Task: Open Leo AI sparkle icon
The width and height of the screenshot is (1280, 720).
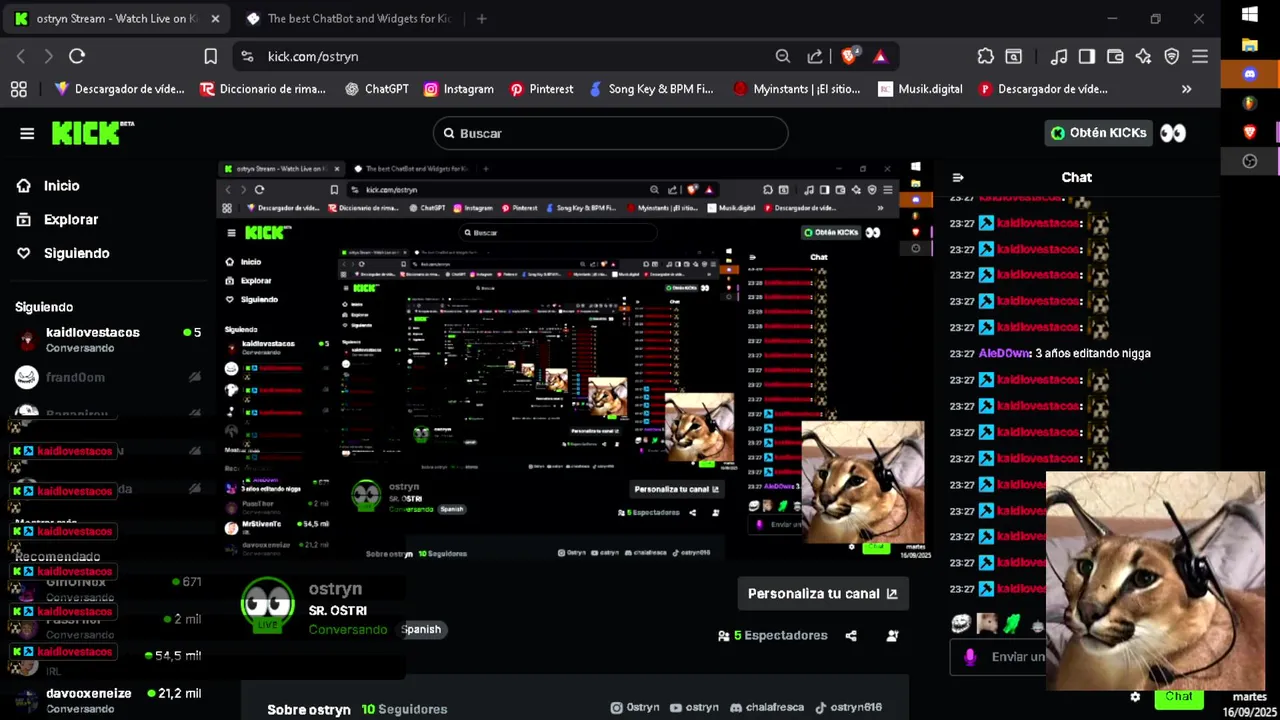Action: [1143, 57]
